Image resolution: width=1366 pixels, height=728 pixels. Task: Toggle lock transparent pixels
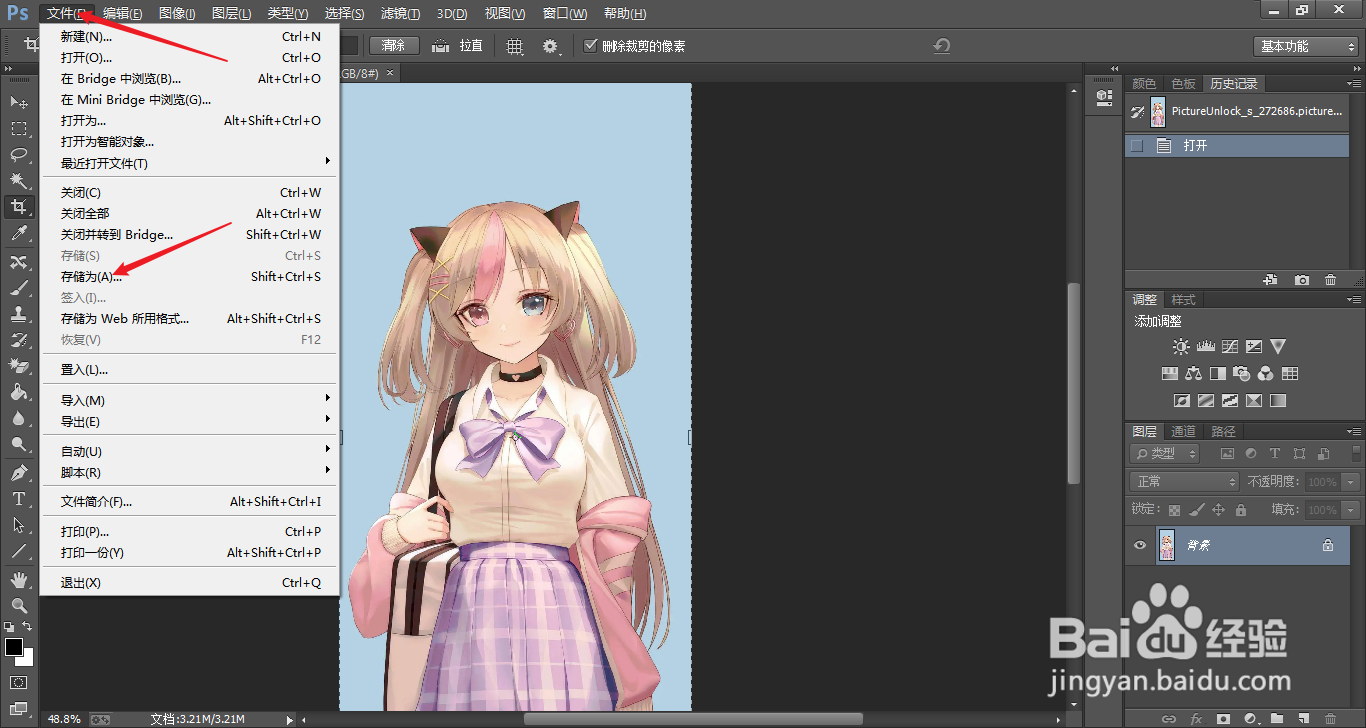tap(1175, 510)
